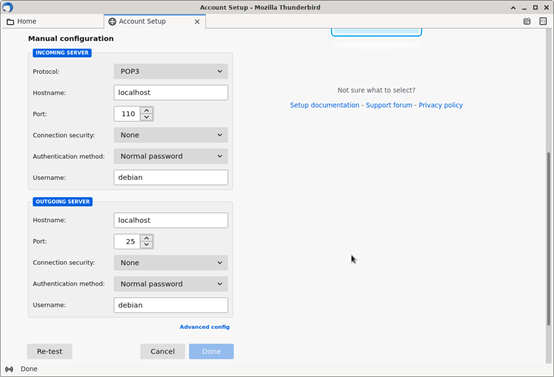Click the Cancel button

[163, 351]
